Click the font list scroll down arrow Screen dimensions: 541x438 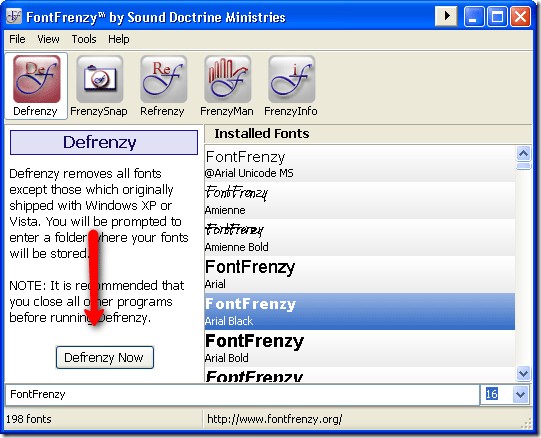coord(523,373)
